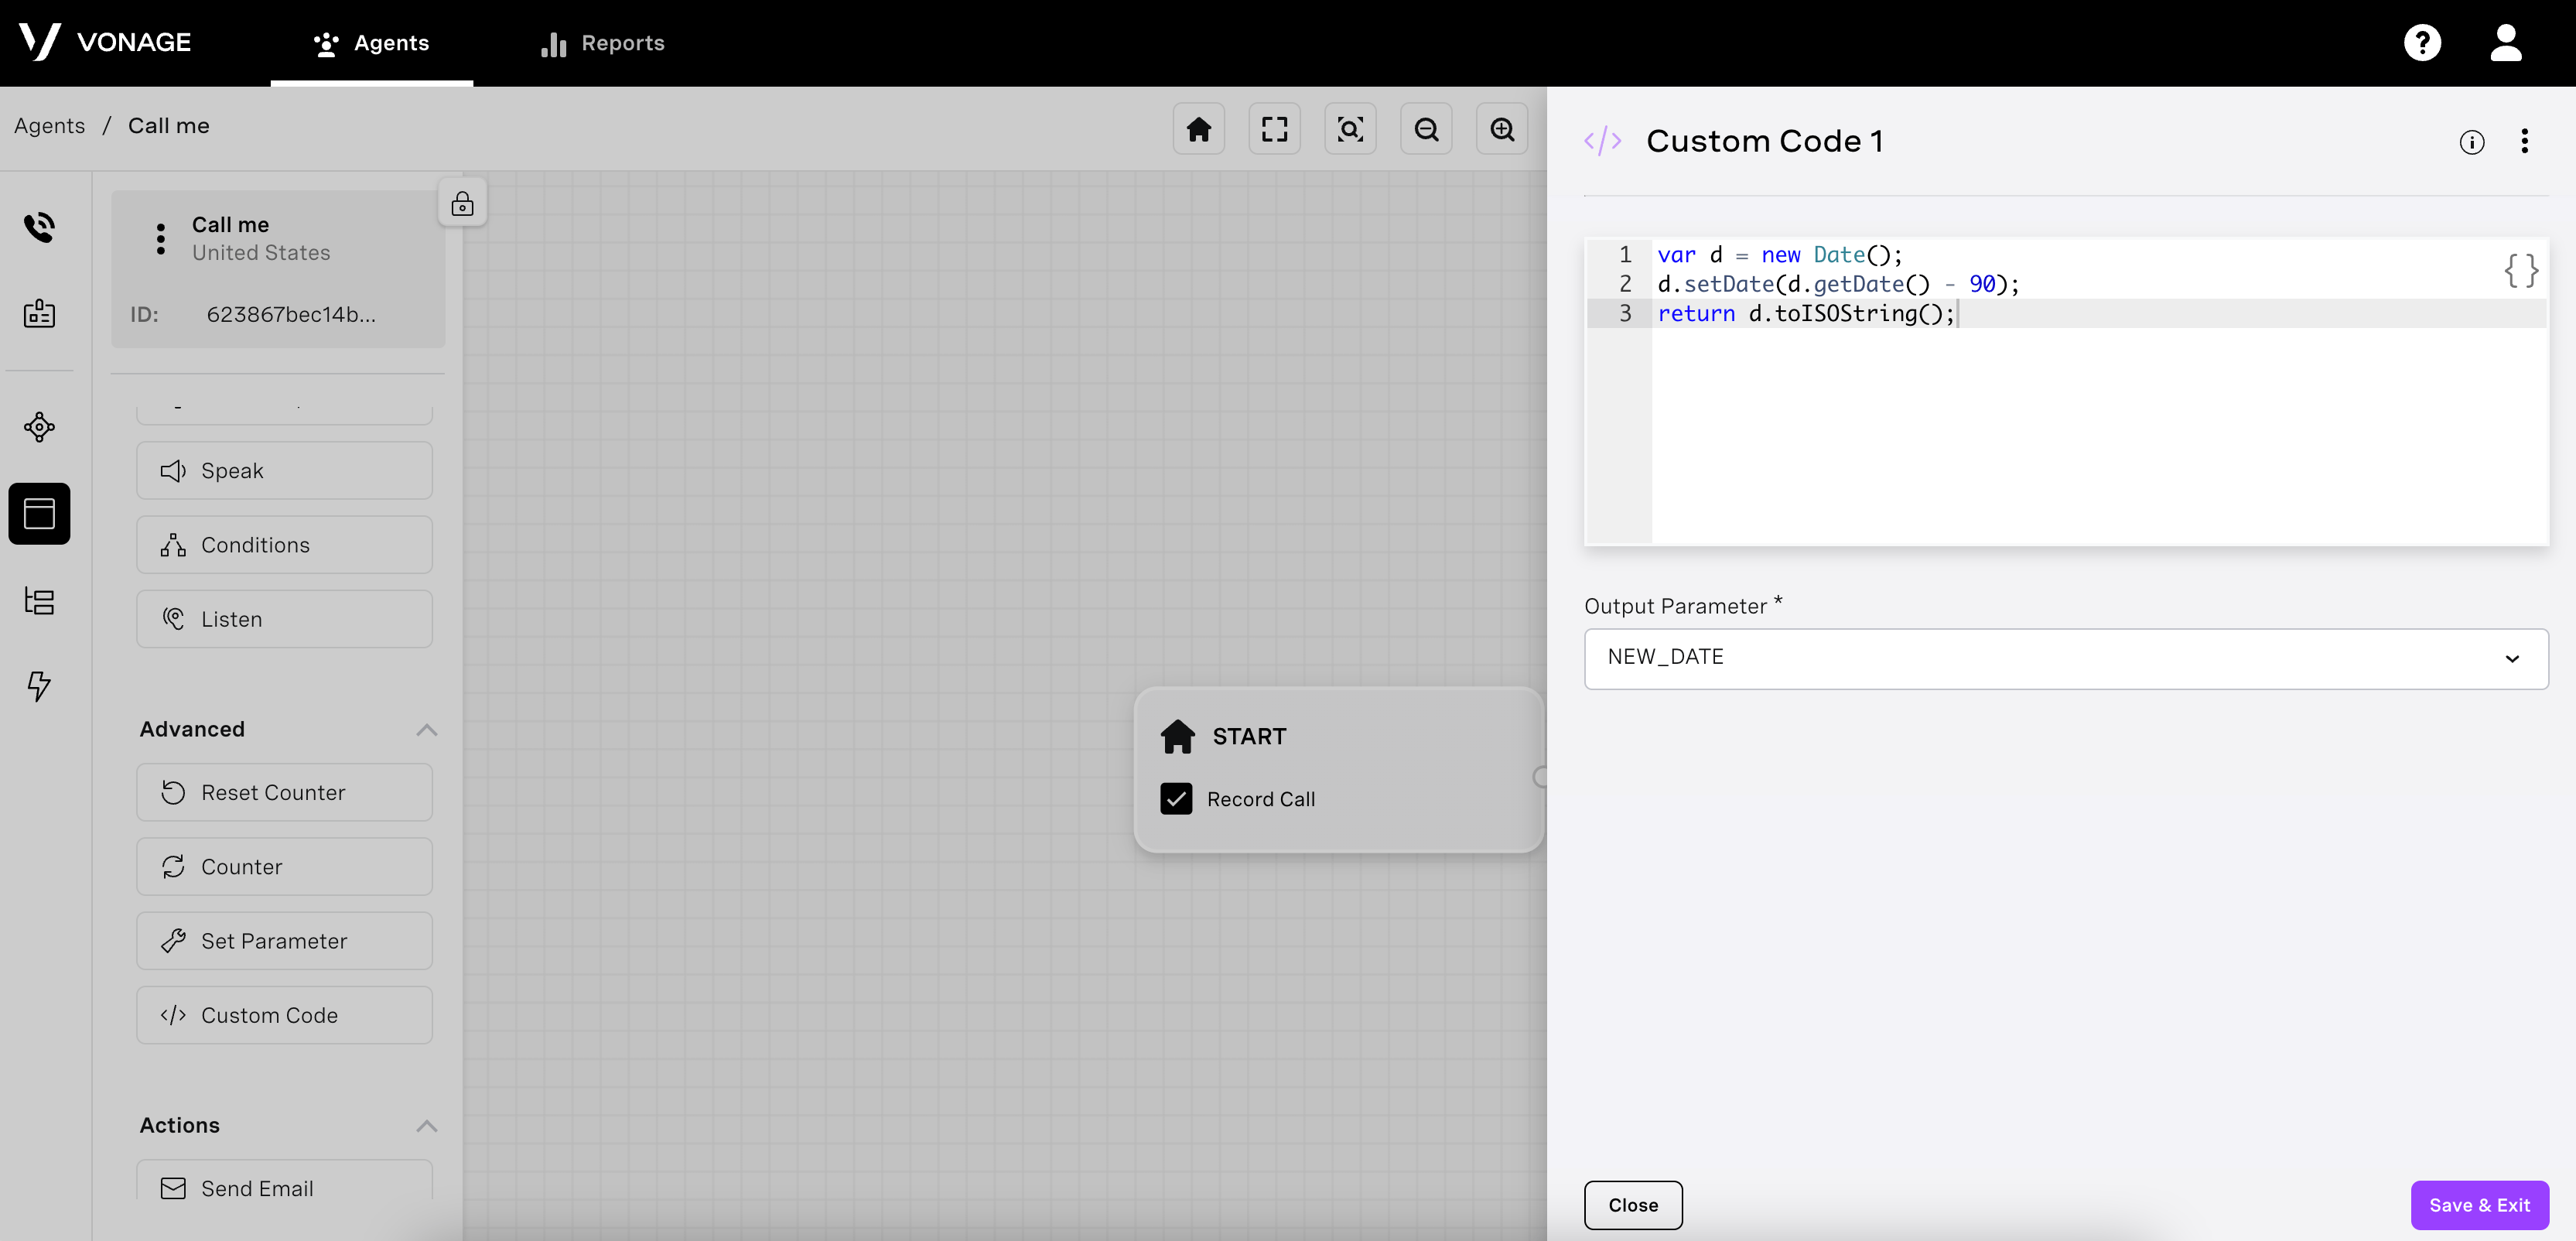Screen dimensions: 2576x1241
Task: Select the nodes panel sidebar icon
Action: pos(39,514)
